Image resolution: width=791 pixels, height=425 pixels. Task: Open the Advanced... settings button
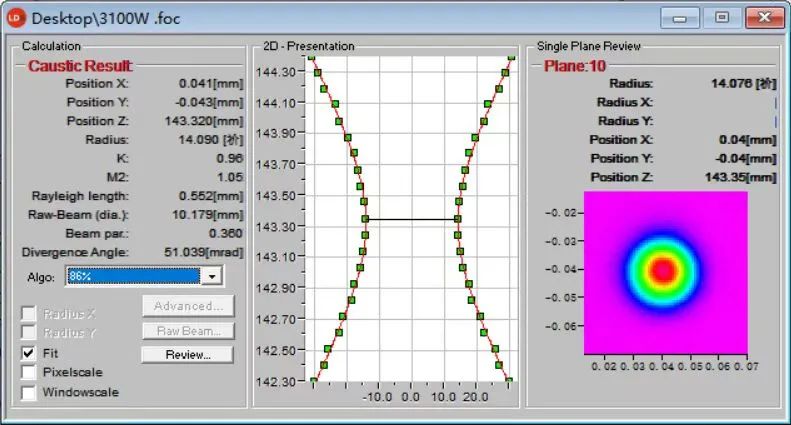tap(188, 306)
